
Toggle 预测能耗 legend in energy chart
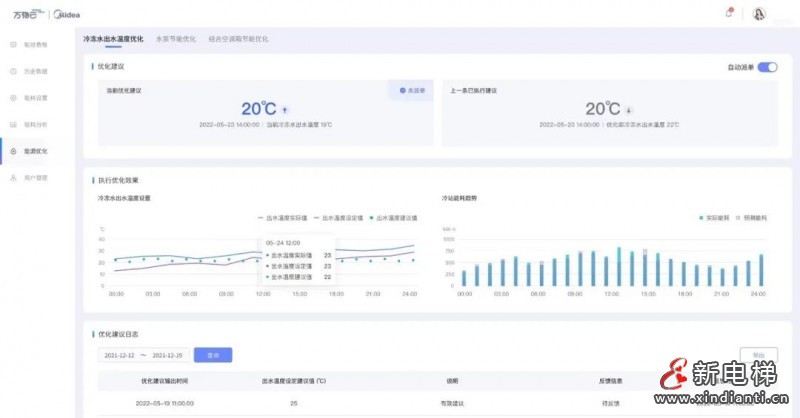coord(751,215)
